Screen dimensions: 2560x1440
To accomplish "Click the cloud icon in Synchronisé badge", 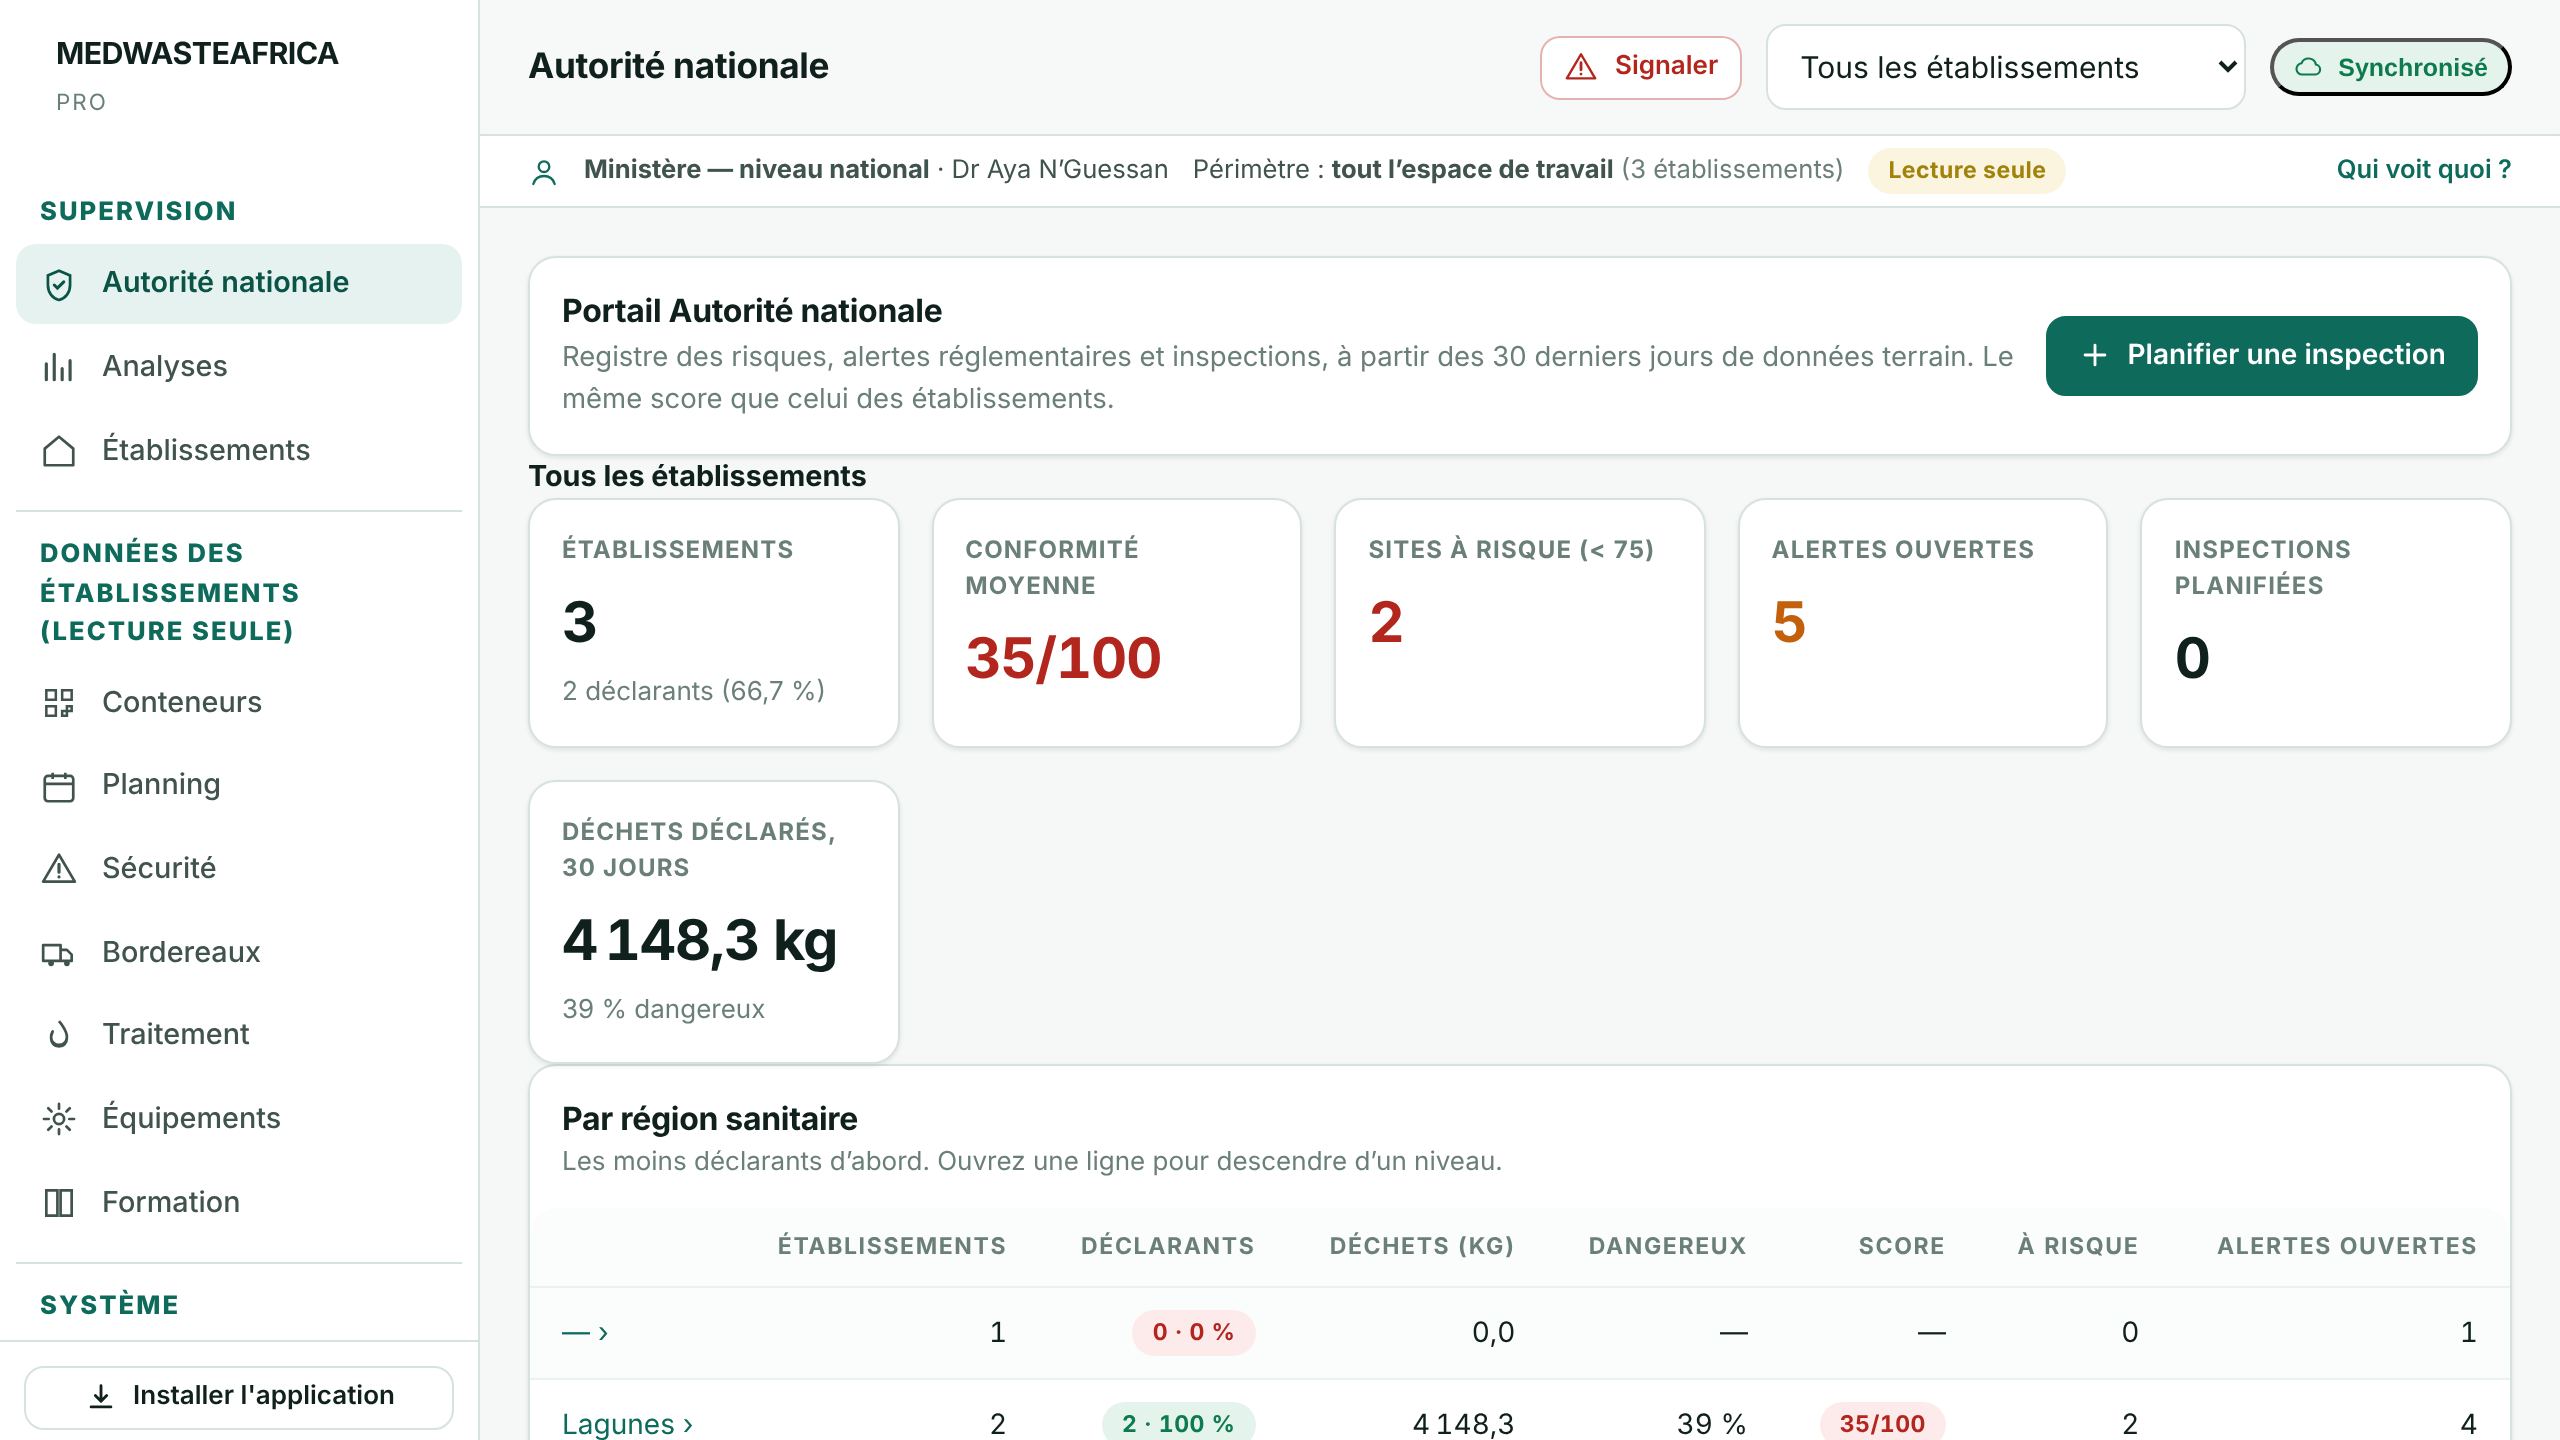I will tap(2308, 67).
